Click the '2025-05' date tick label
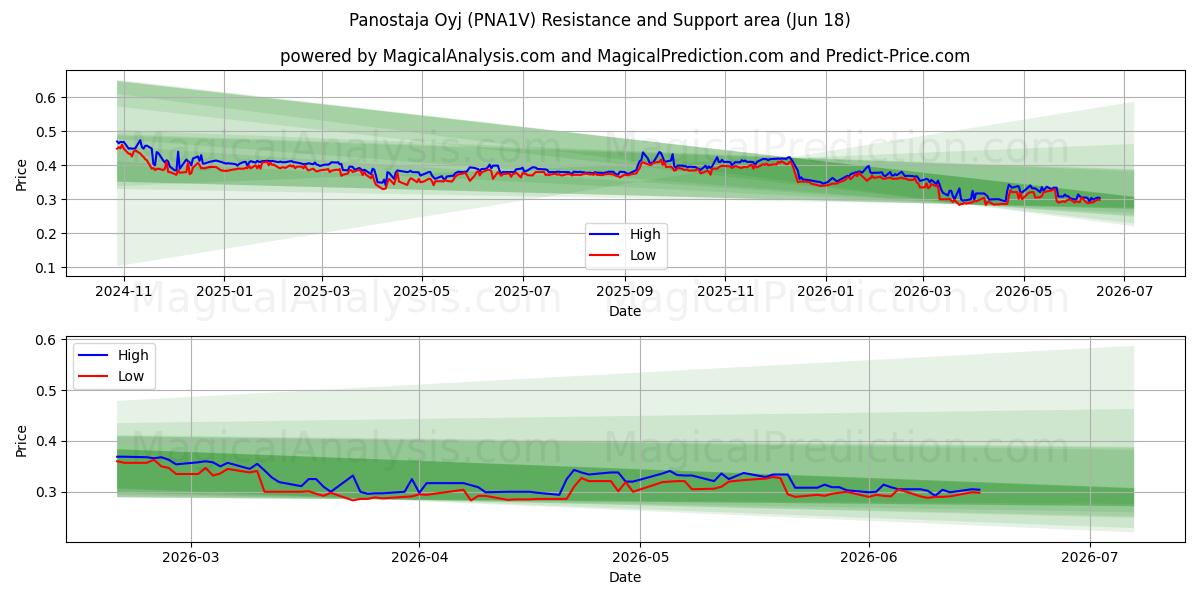The image size is (1200, 600). tap(422, 293)
